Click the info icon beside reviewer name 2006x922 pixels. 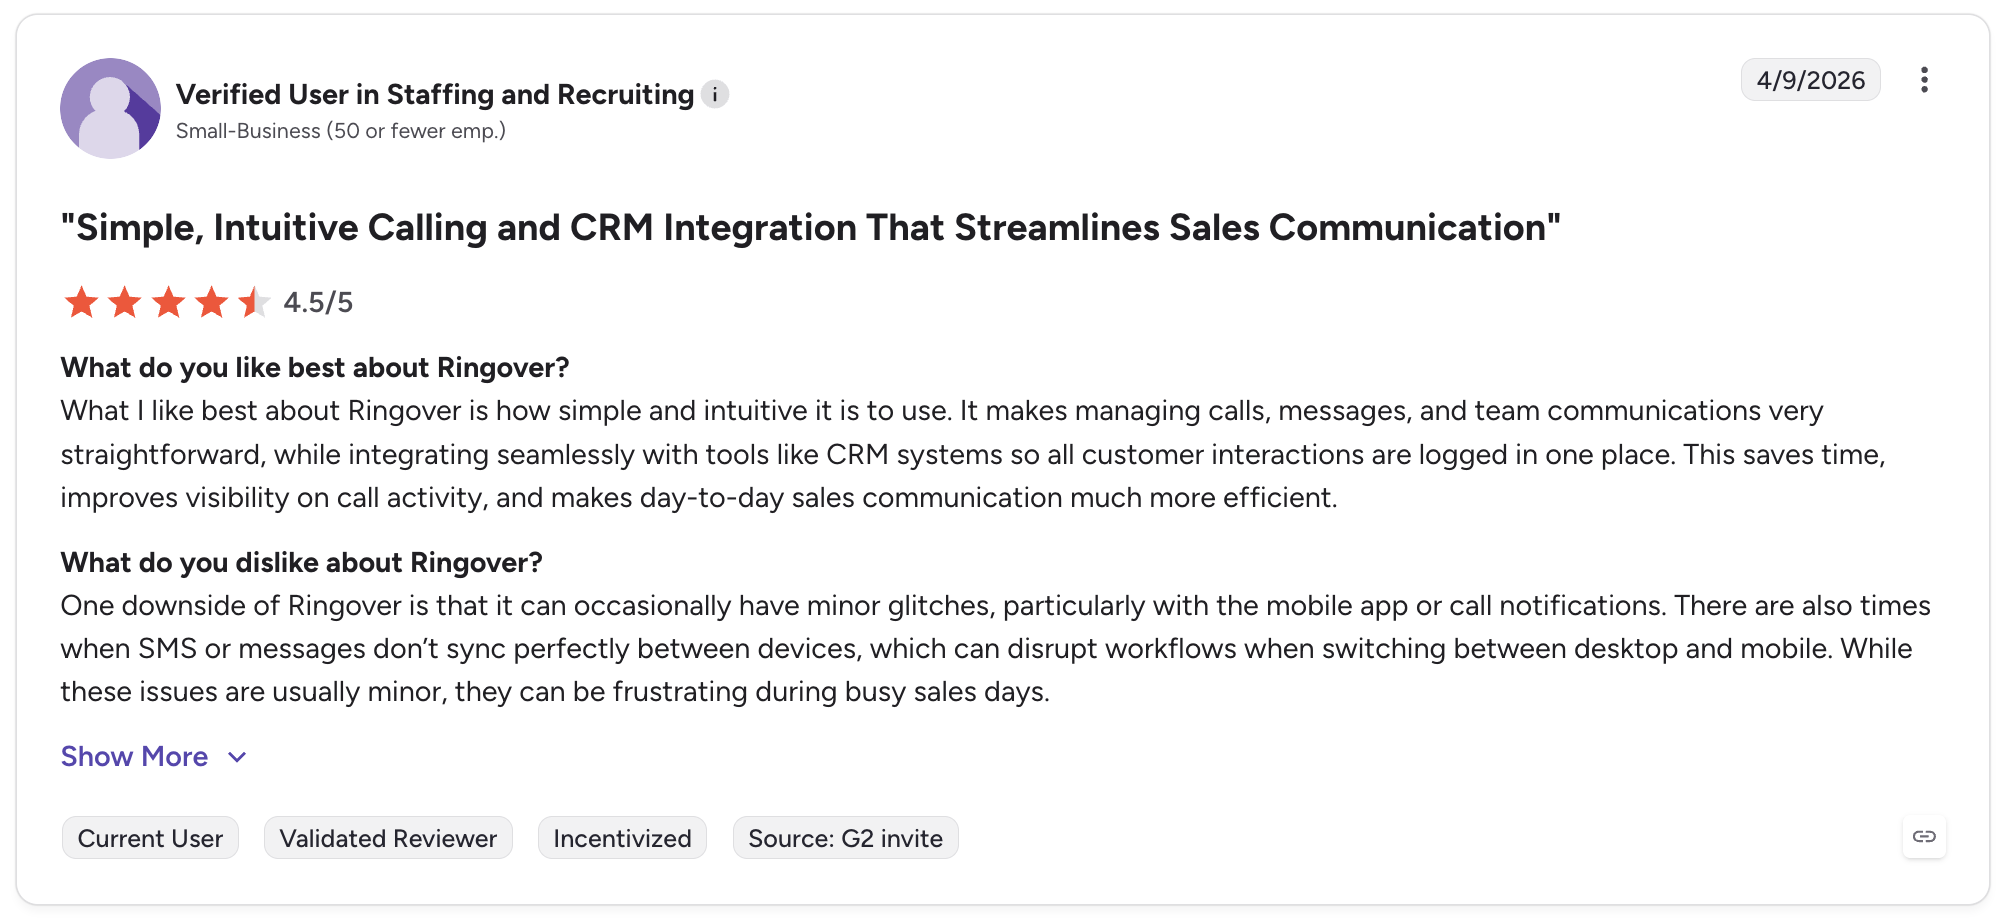(x=714, y=94)
